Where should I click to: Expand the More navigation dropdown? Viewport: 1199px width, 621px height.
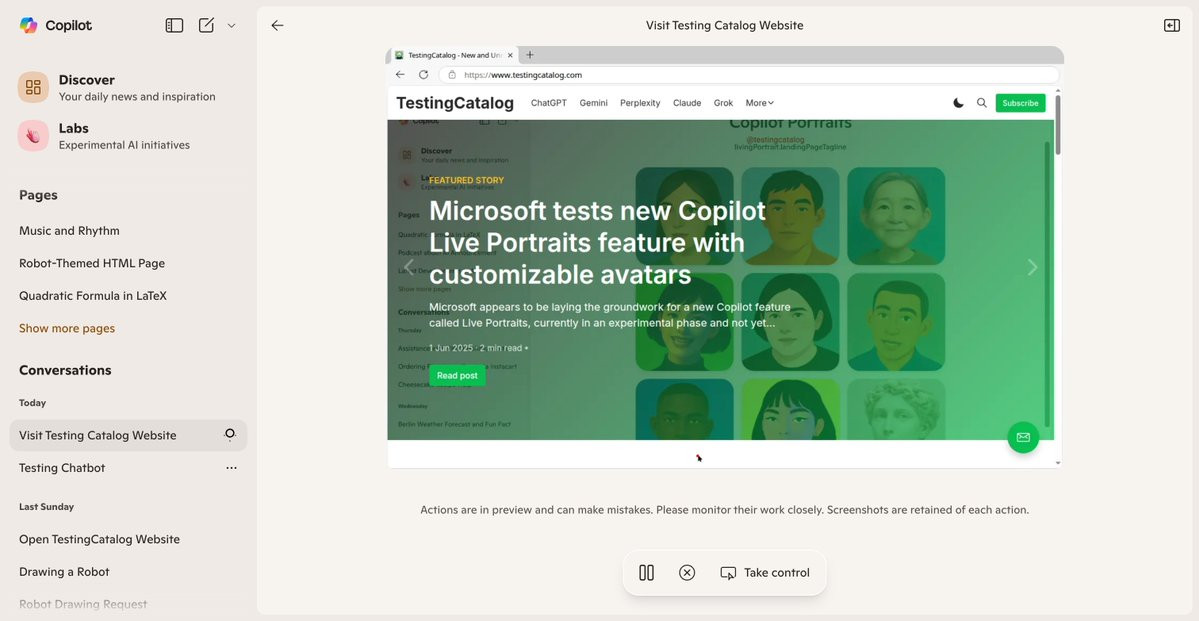(759, 103)
